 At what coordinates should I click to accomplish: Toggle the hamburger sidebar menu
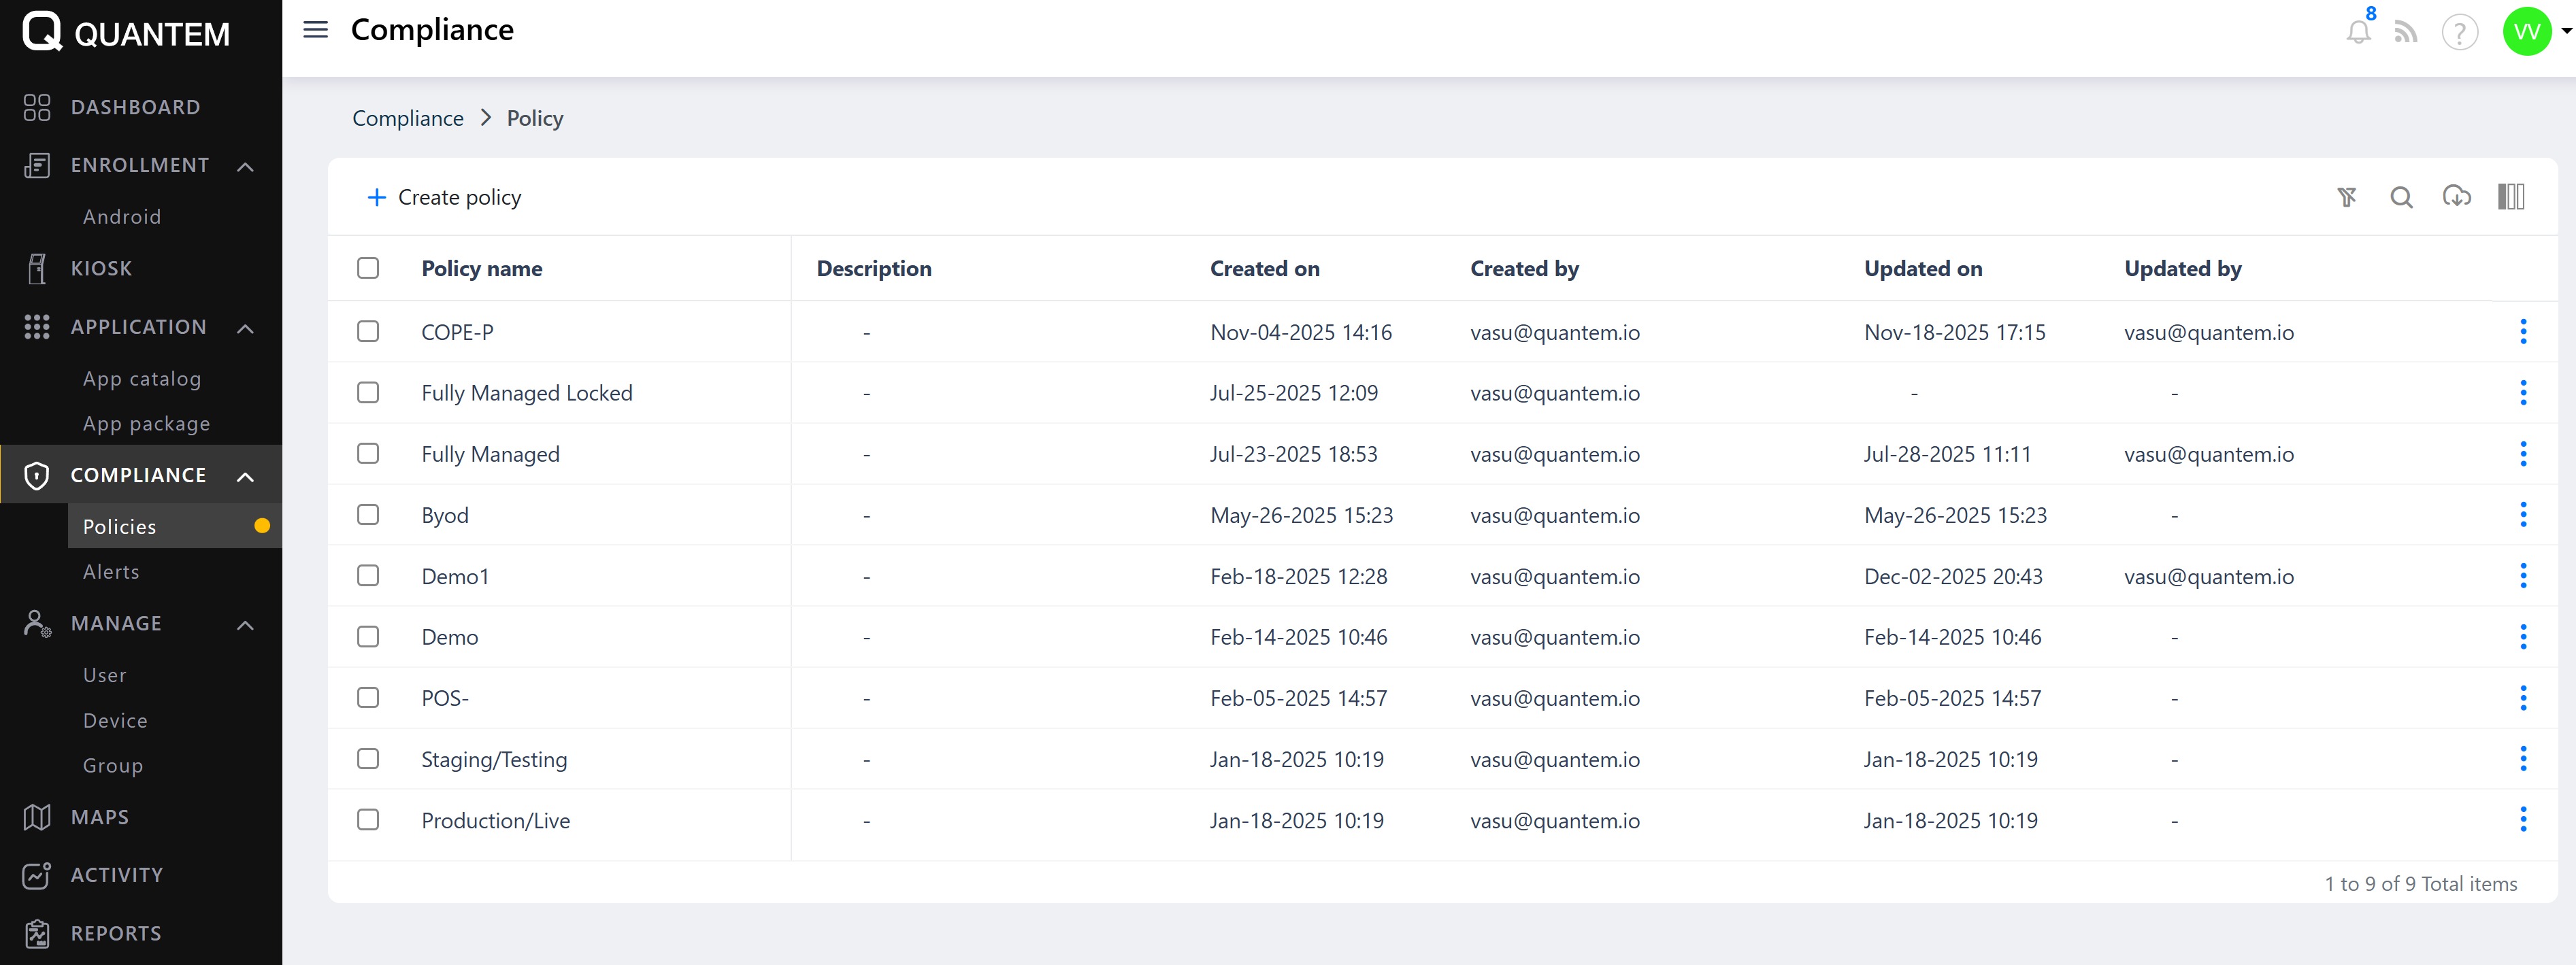click(x=315, y=30)
